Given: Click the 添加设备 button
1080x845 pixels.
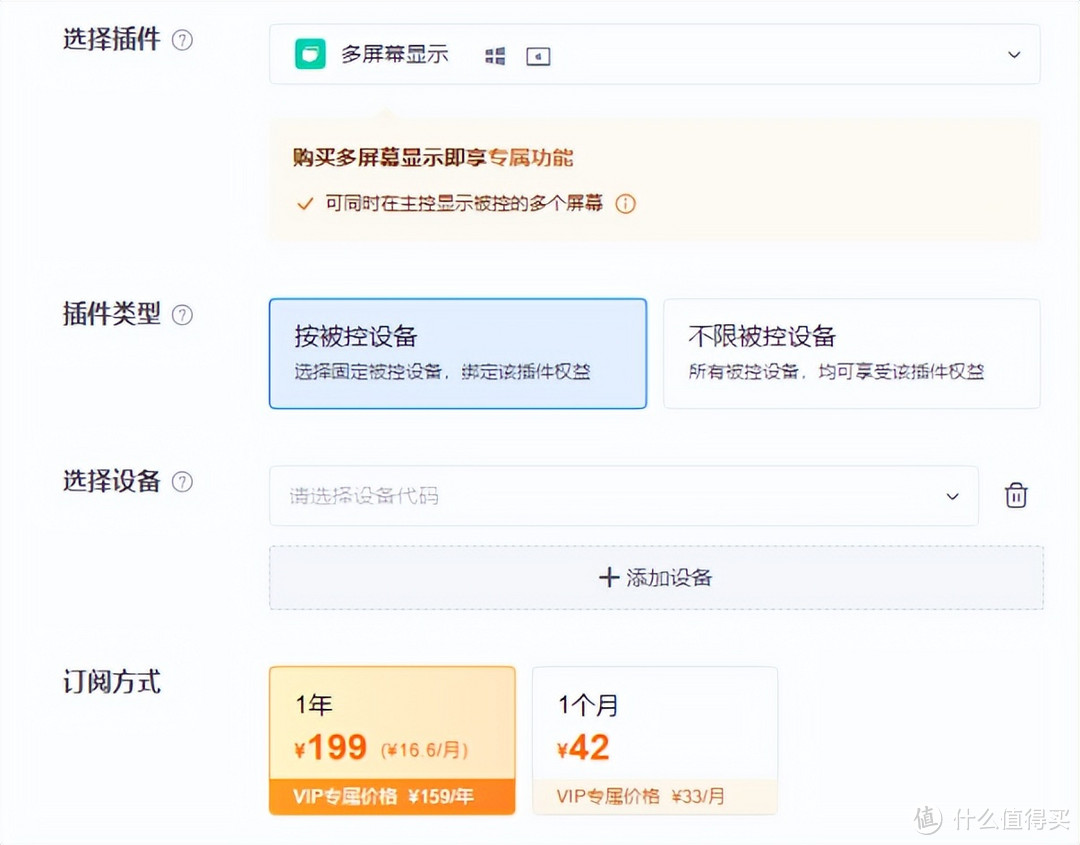Looking at the screenshot, I should [656, 578].
